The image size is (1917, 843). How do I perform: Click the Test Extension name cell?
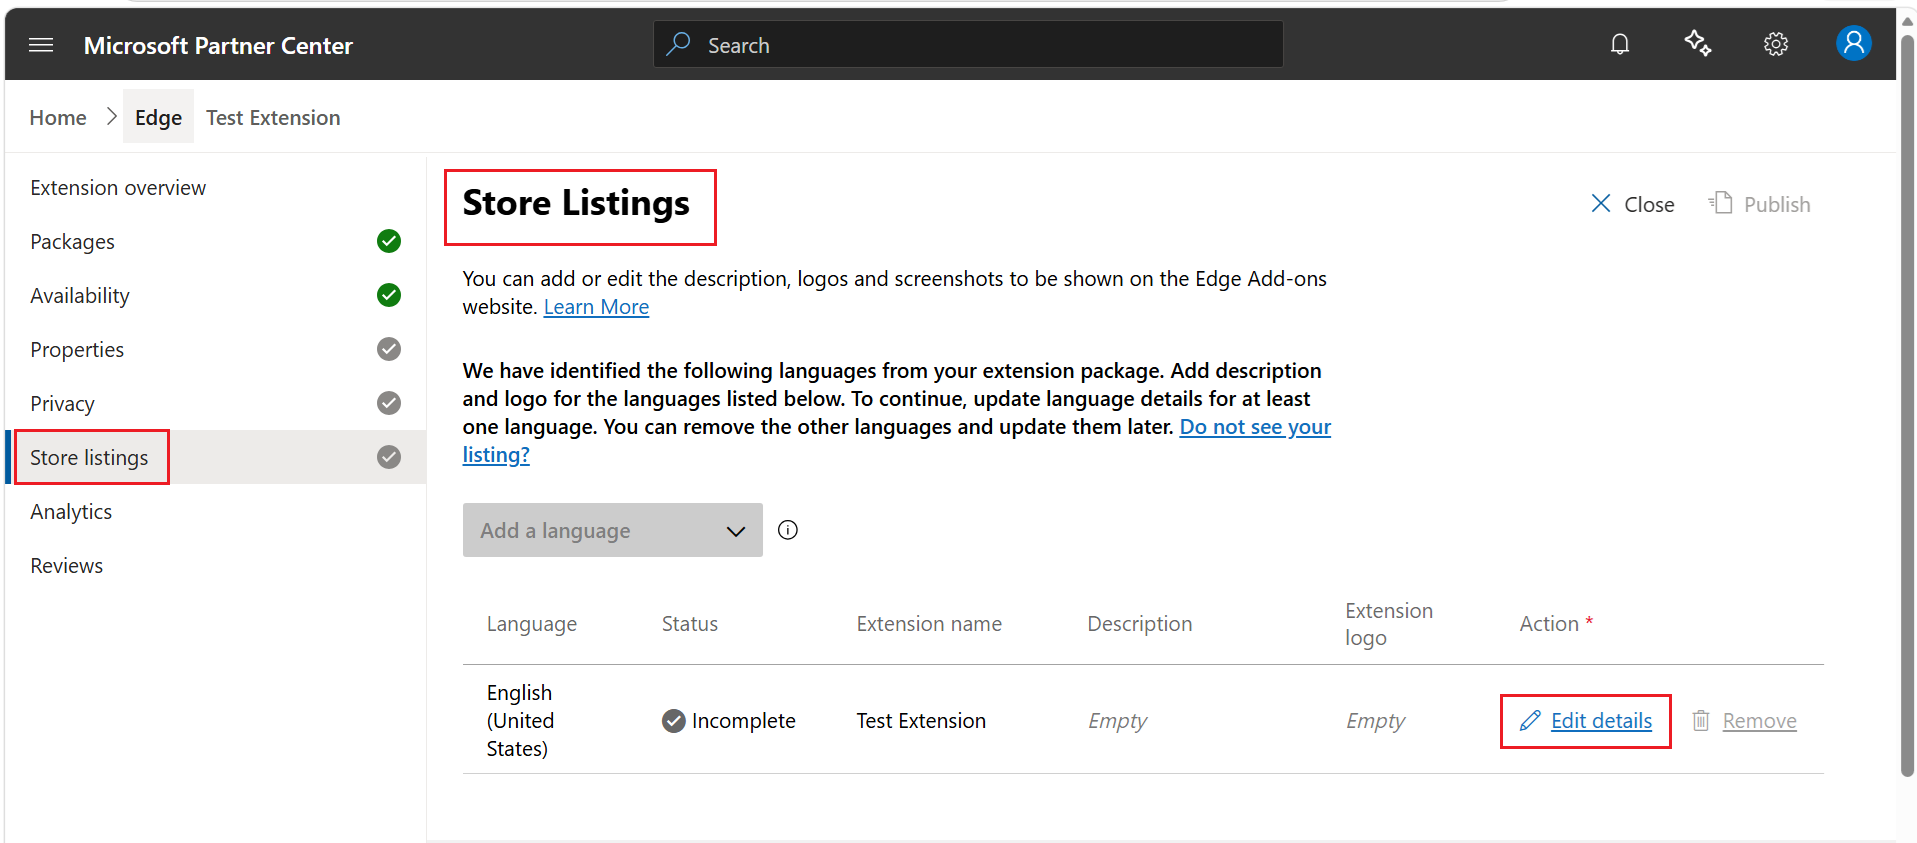pyautogui.click(x=921, y=721)
